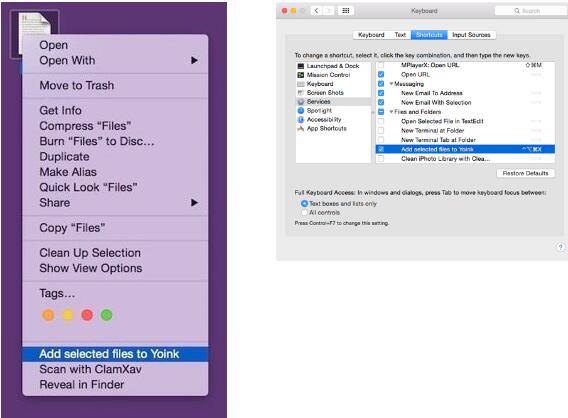Choose Add selected files to Yoink menu item
Image resolution: width=568 pixels, height=418 pixels.
[x=115, y=354]
